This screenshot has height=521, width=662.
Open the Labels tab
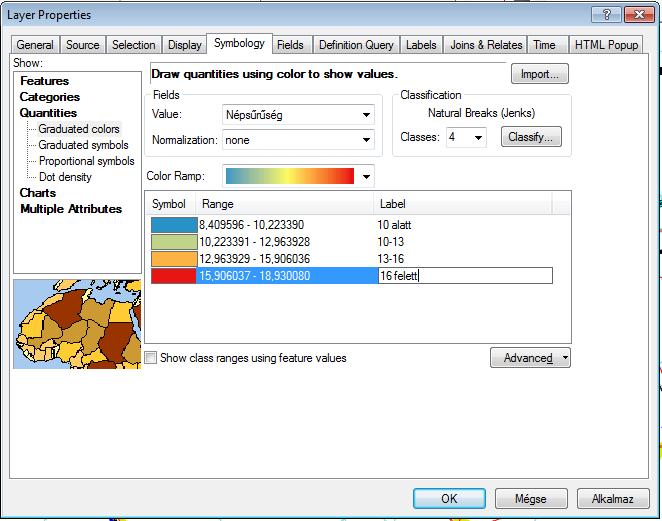pyautogui.click(x=421, y=45)
